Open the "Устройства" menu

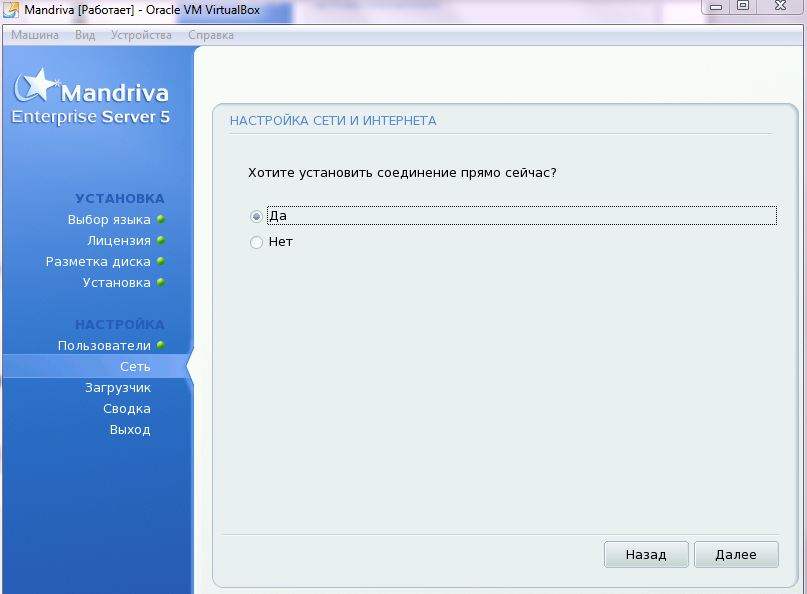141,35
